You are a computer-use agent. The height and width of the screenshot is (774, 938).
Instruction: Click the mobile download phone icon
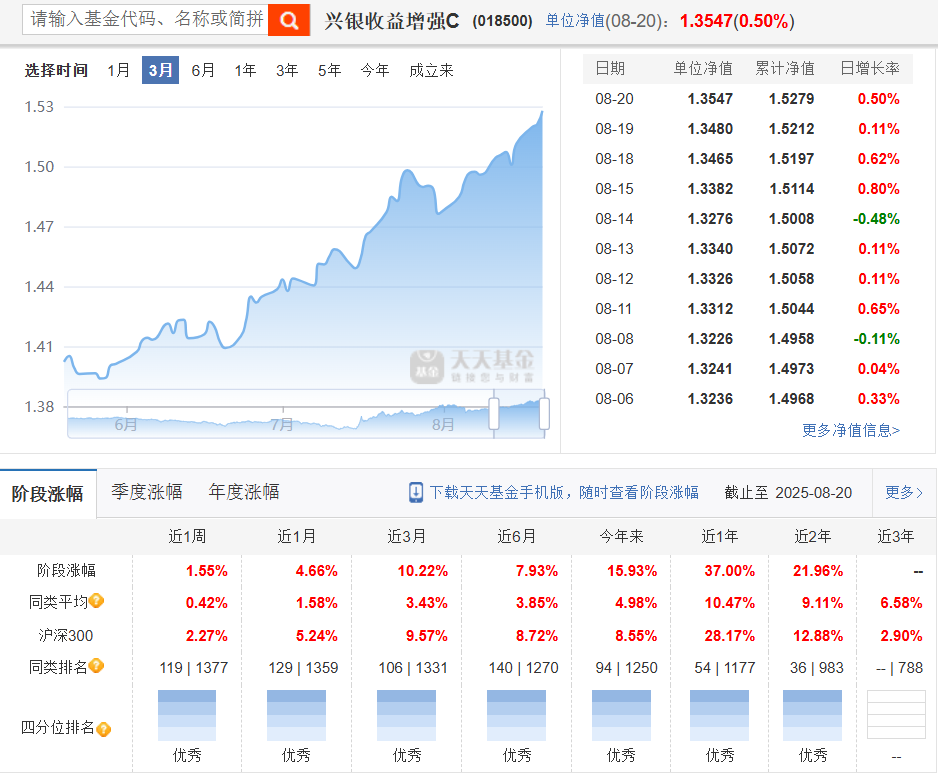click(x=416, y=492)
